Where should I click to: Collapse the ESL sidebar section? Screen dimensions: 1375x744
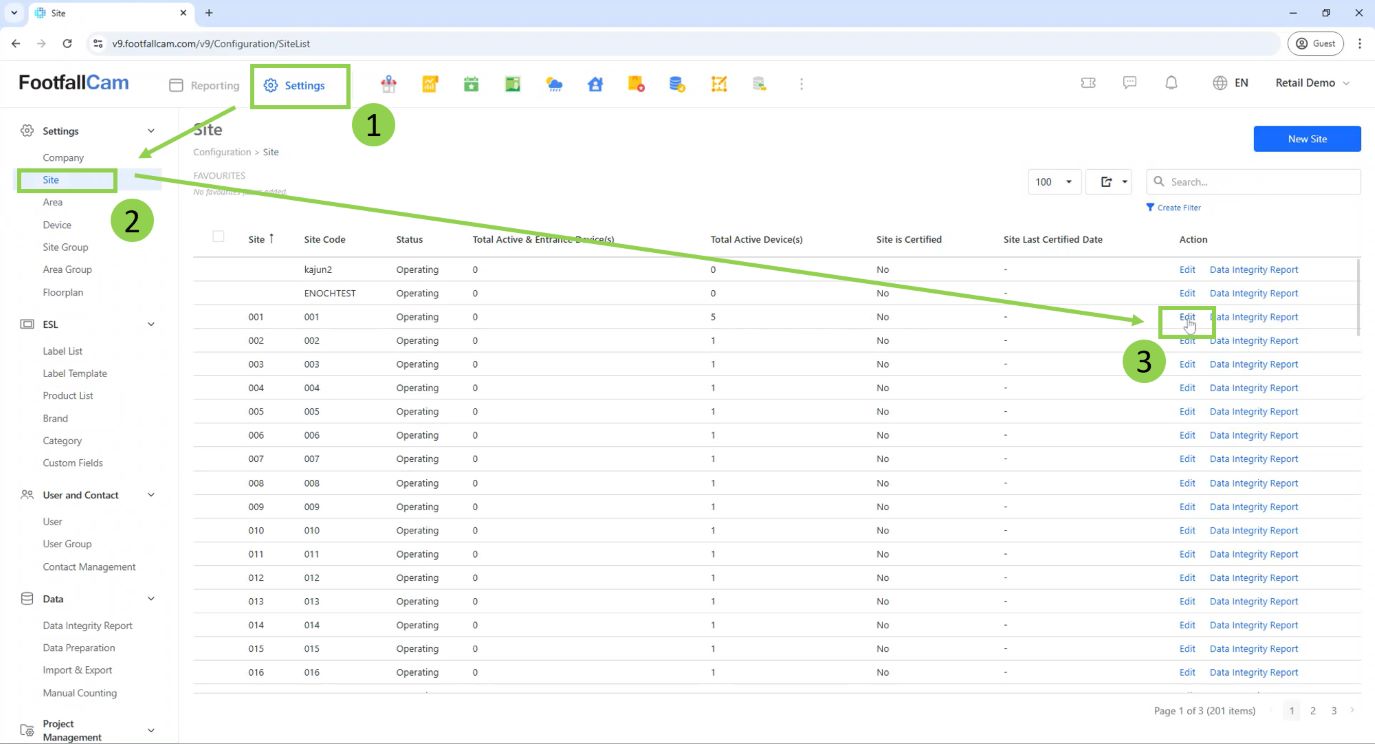pos(151,324)
